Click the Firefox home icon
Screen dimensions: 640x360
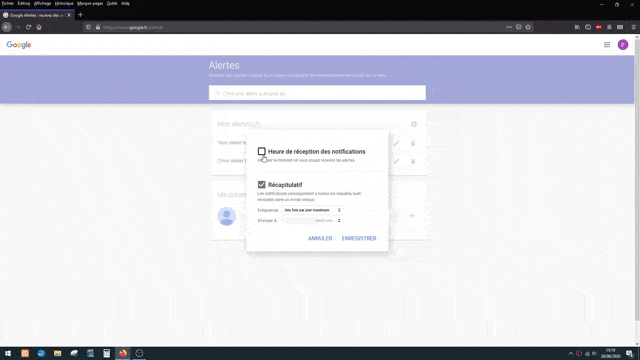(39, 27)
